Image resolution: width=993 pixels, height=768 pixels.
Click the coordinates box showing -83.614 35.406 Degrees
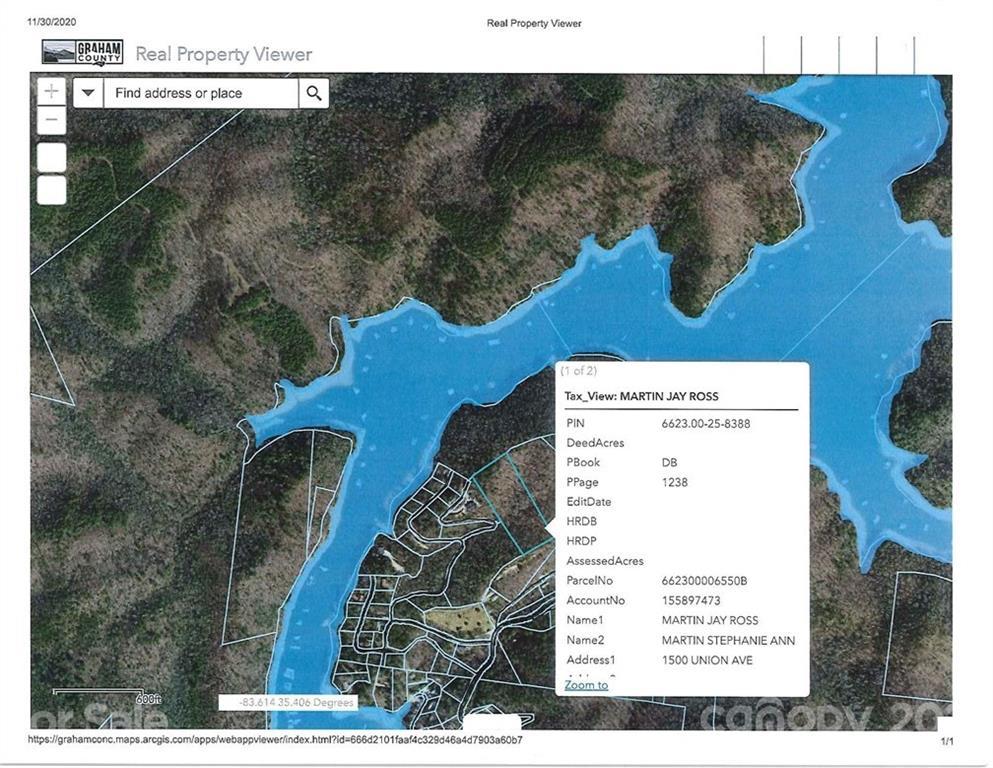[289, 702]
